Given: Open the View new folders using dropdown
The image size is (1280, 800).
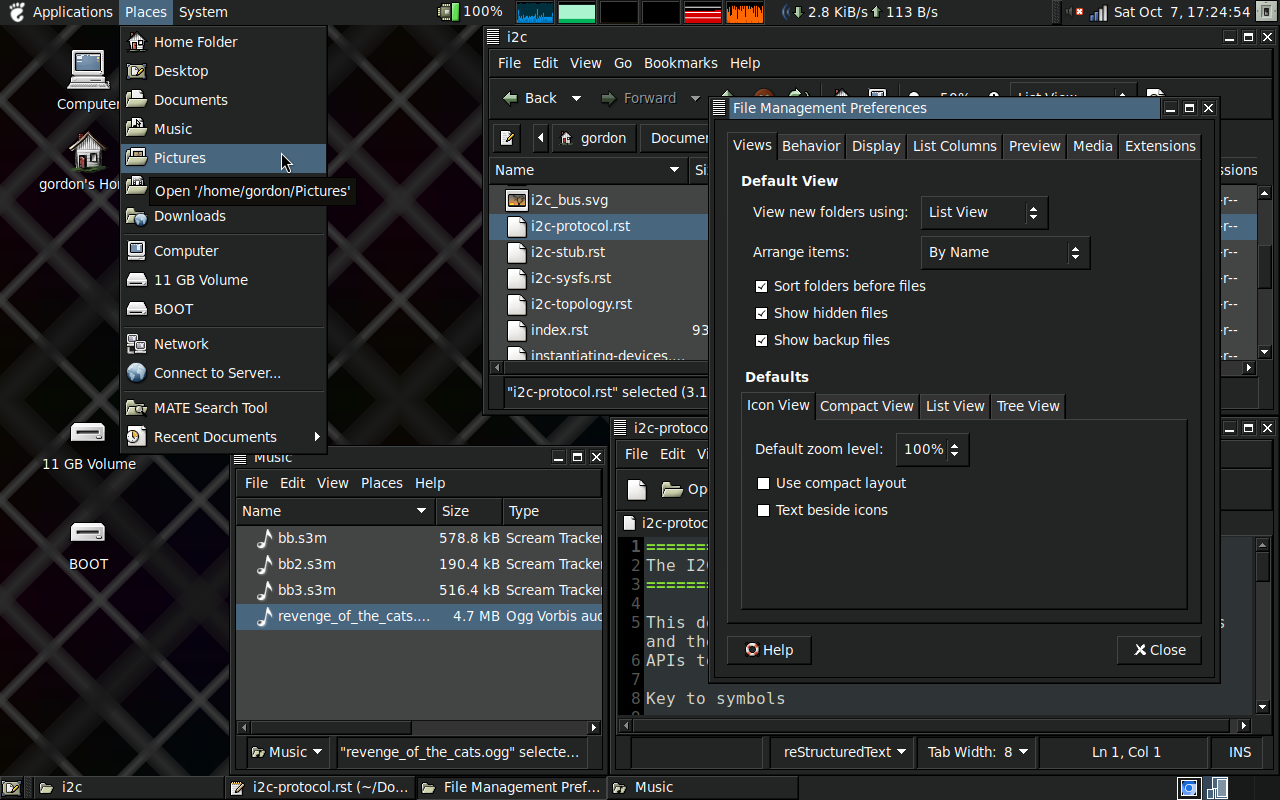Looking at the screenshot, I should pos(984,212).
